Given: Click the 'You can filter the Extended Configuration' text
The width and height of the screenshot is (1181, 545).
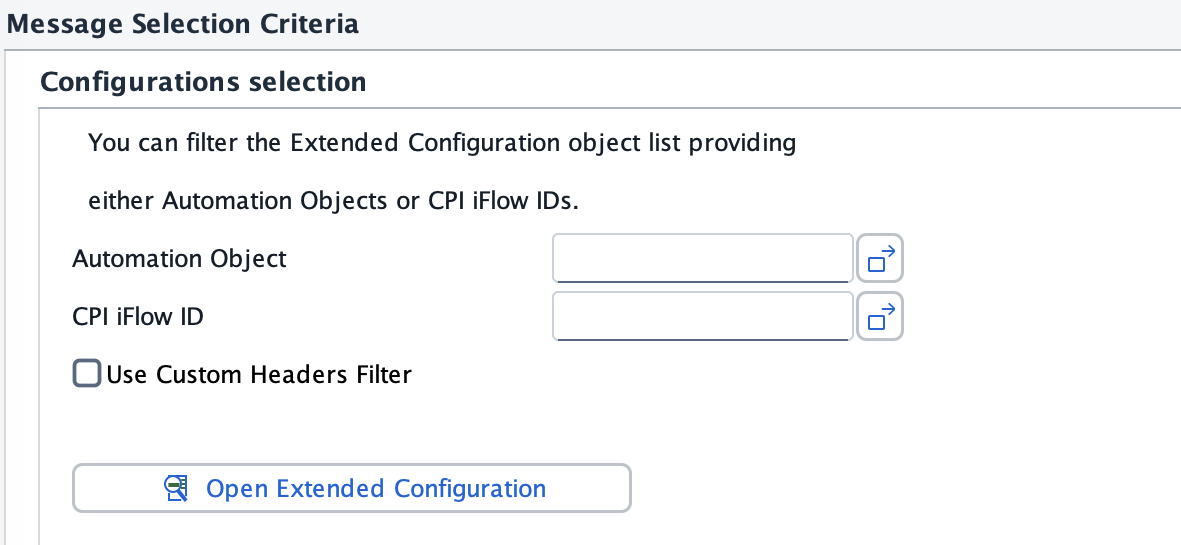Looking at the screenshot, I should pyautogui.click(x=442, y=143).
